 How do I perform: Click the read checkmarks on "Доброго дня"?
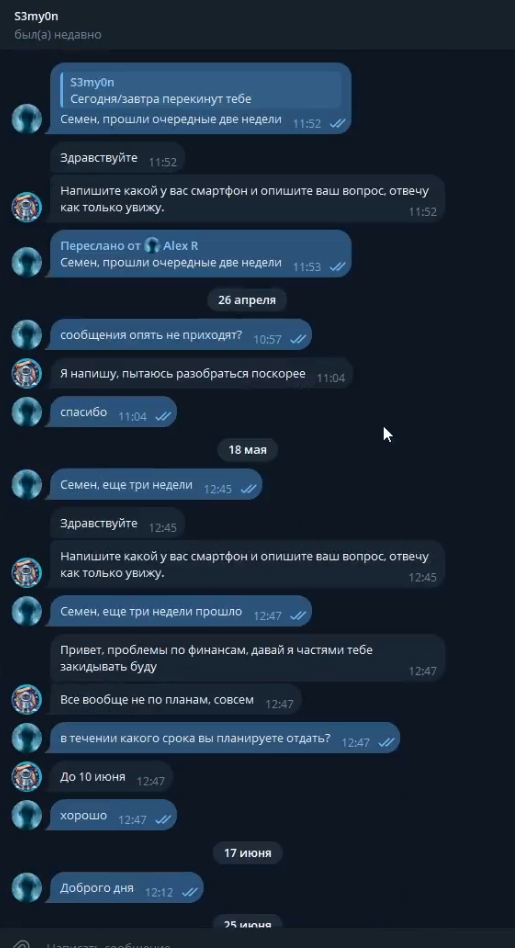click(x=189, y=892)
